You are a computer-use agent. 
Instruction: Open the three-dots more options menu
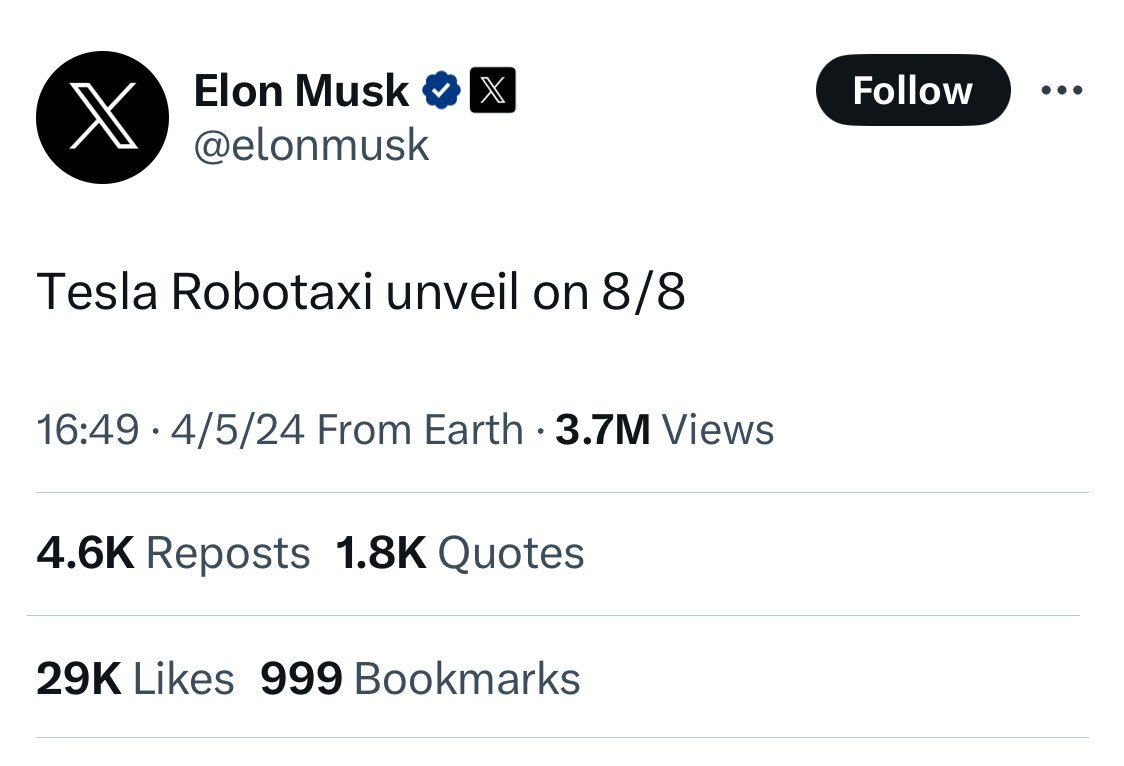point(1061,91)
